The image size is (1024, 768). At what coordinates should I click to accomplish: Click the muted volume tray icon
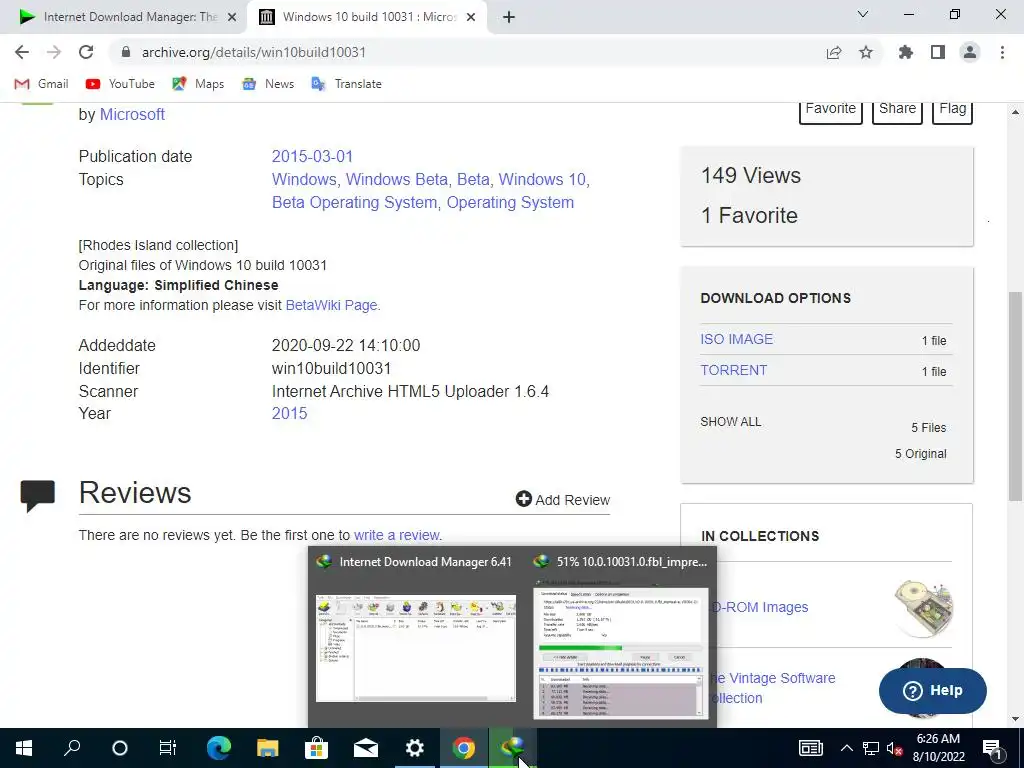(895, 748)
